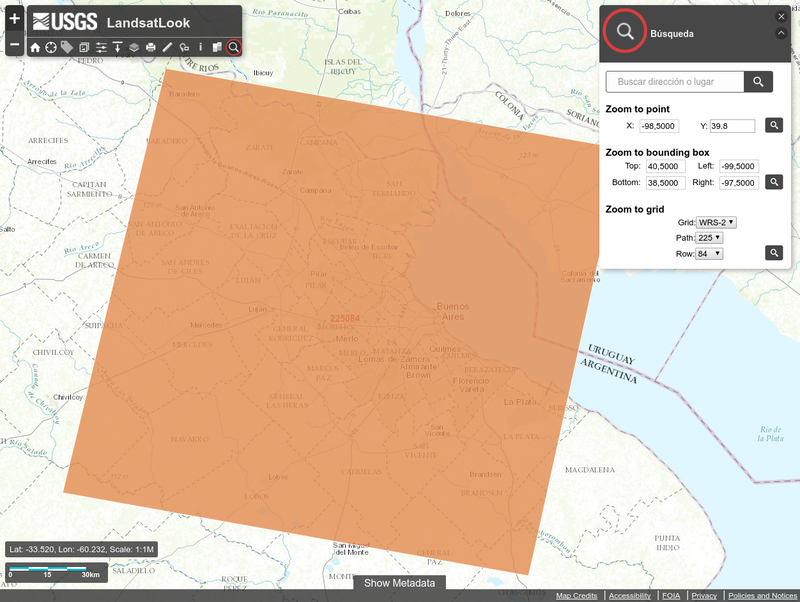Open the Row dropdown showing 84

709,254
